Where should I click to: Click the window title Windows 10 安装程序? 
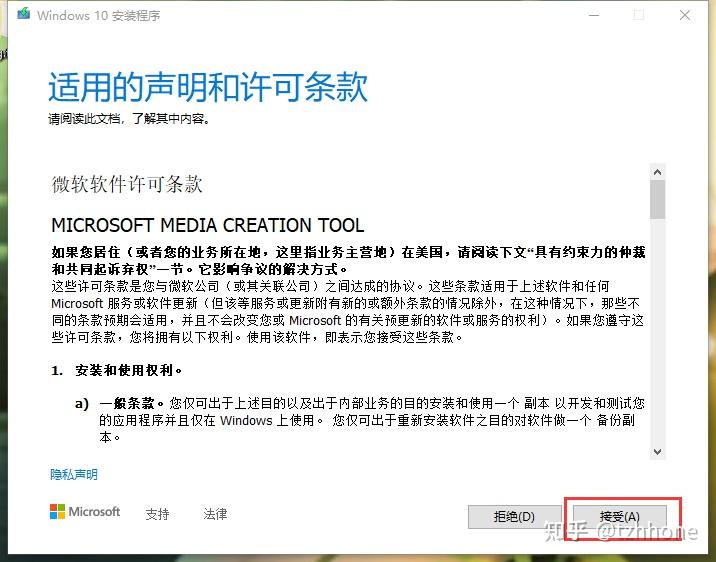pyautogui.click(x=99, y=16)
